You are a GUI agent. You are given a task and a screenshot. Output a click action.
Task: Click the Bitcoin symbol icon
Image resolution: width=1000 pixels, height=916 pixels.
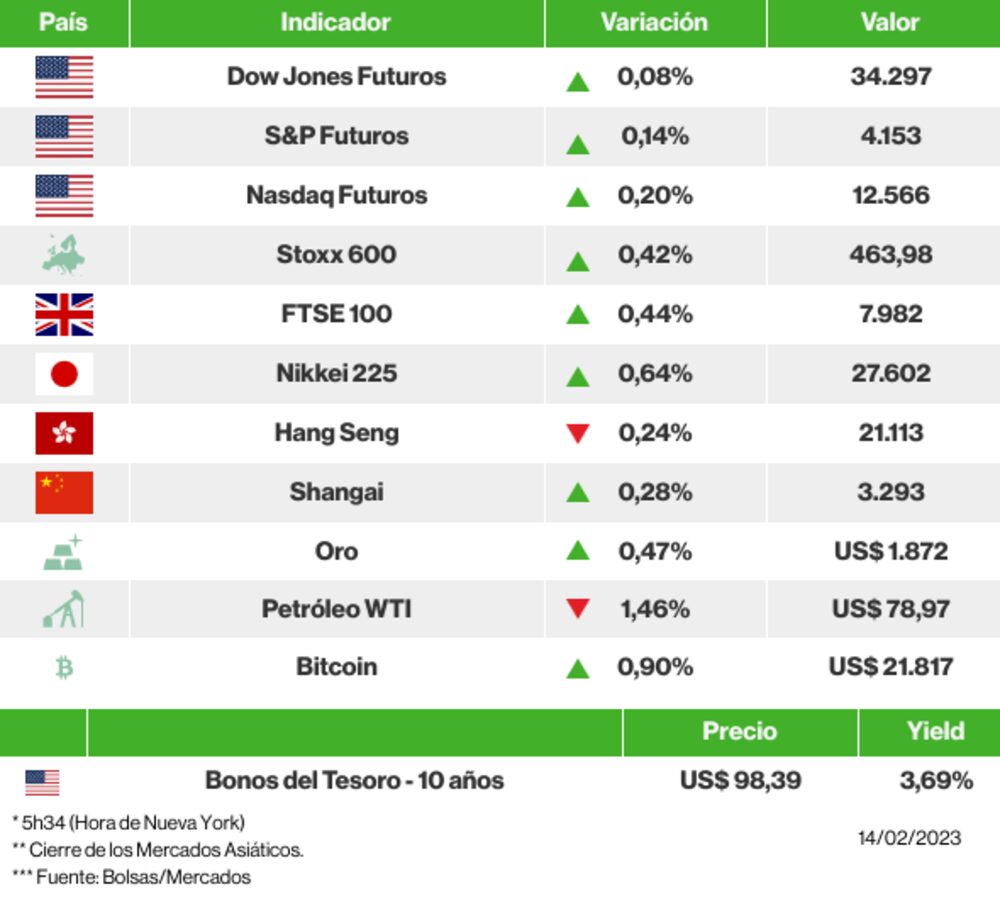[64, 668]
